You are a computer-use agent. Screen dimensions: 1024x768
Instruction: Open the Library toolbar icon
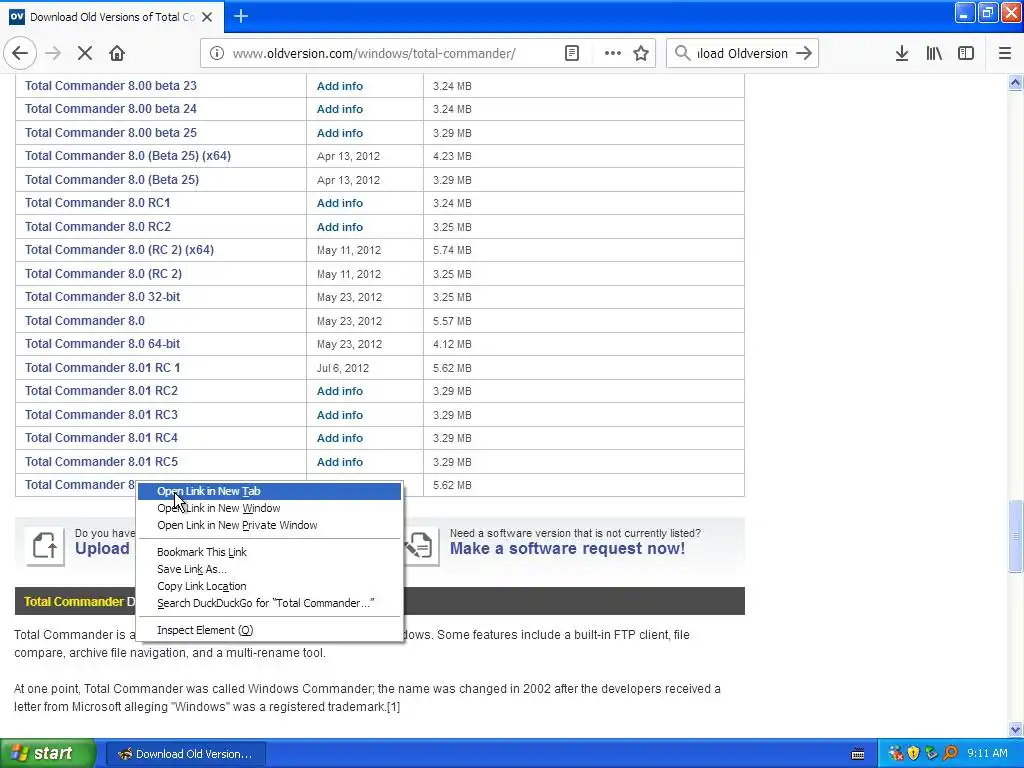pyautogui.click(x=934, y=54)
